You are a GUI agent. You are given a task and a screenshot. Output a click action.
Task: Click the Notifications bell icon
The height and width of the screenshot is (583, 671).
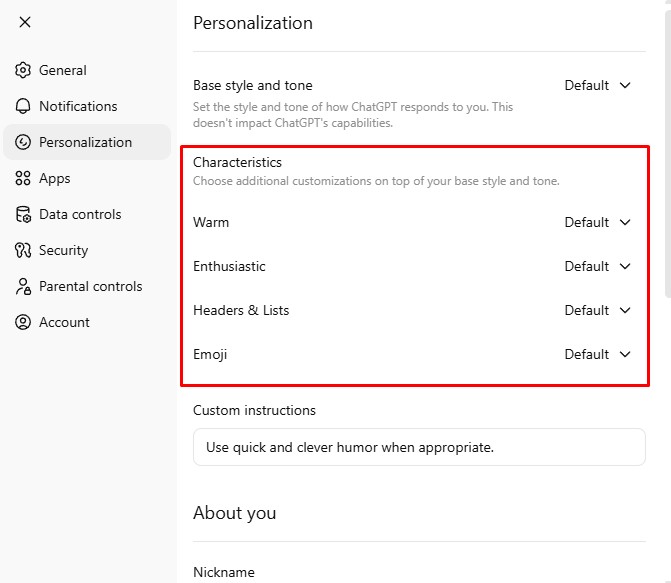pos(23,106)
